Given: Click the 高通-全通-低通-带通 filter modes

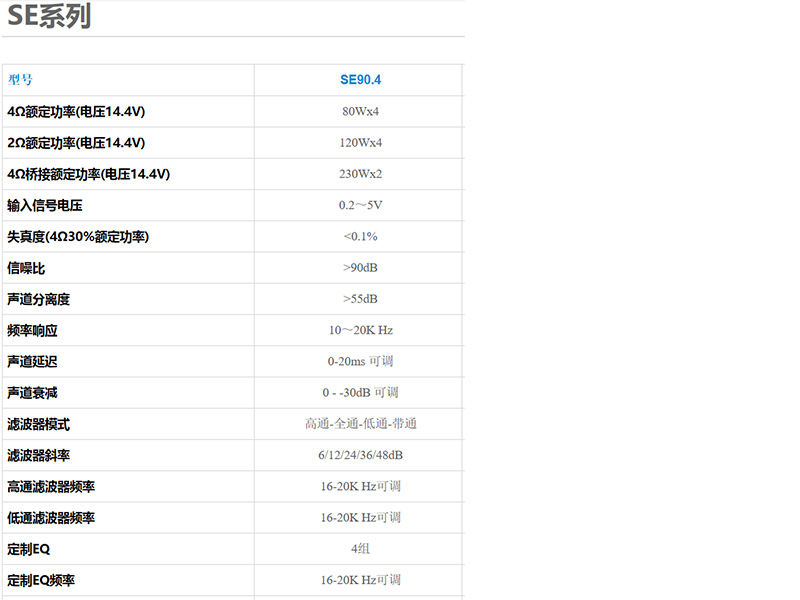Looking at the screenshot, I should point(360,424).
